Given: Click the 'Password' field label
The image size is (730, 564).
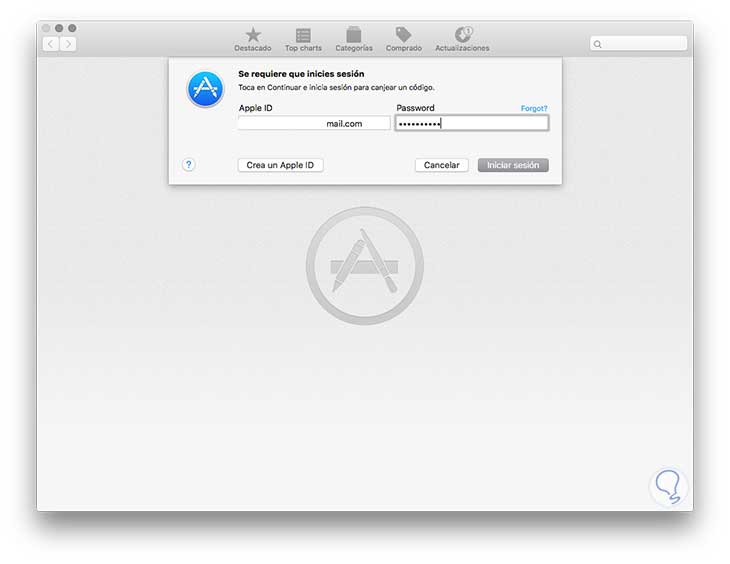Looking at the screenshot, I should pyautogui.click(x=415, y=108).
